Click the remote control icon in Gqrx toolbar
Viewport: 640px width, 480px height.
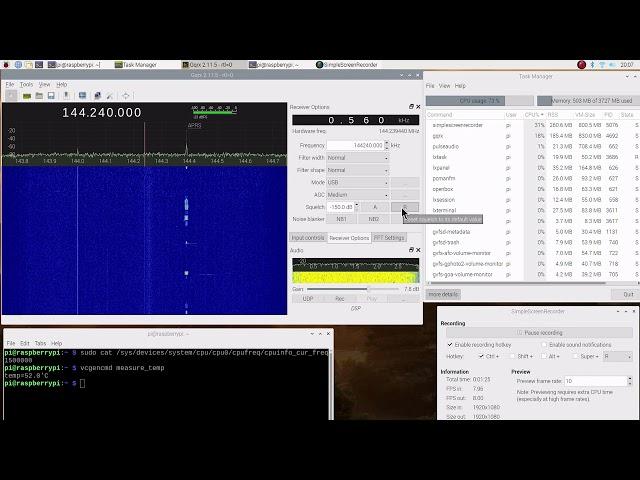click(97, 96)
